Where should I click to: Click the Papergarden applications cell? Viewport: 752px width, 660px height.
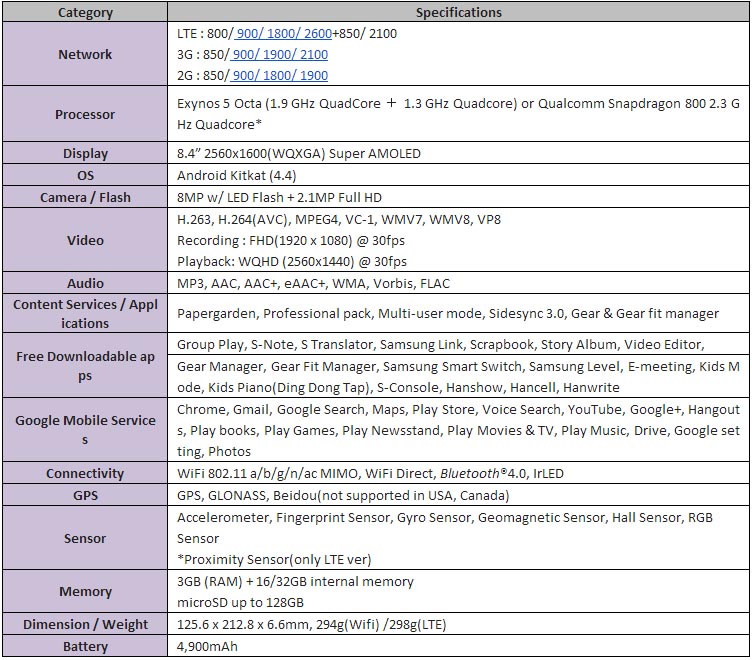coord(458,314)
